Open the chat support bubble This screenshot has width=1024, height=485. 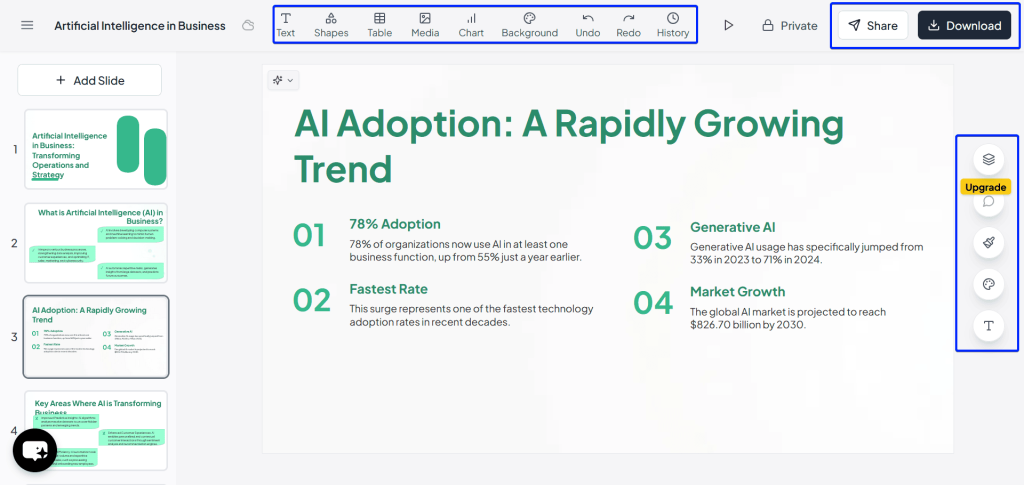click(x=35, y=451)
